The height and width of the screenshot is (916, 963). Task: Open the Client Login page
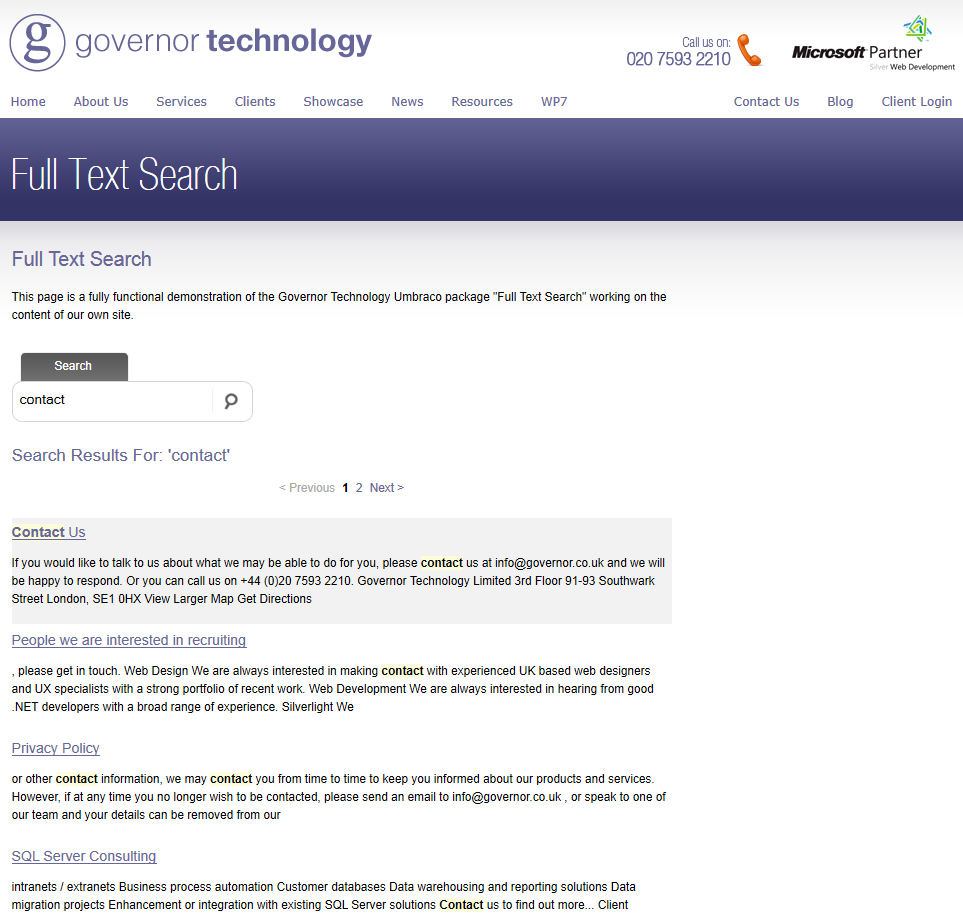pyautogui.click(x=916, y=101)
